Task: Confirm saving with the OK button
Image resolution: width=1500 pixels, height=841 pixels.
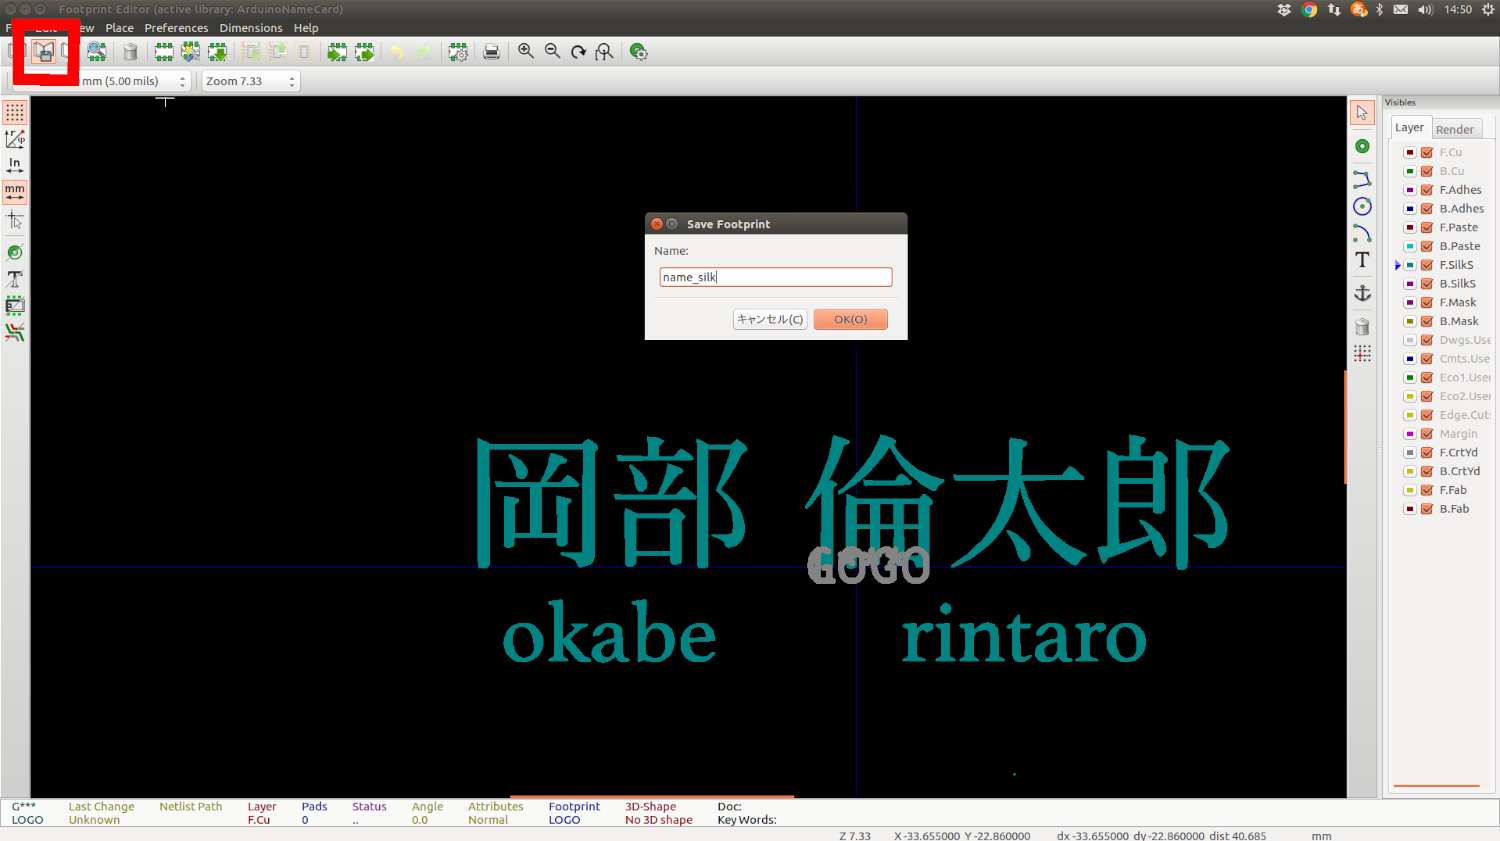Action: click(849, 319)
